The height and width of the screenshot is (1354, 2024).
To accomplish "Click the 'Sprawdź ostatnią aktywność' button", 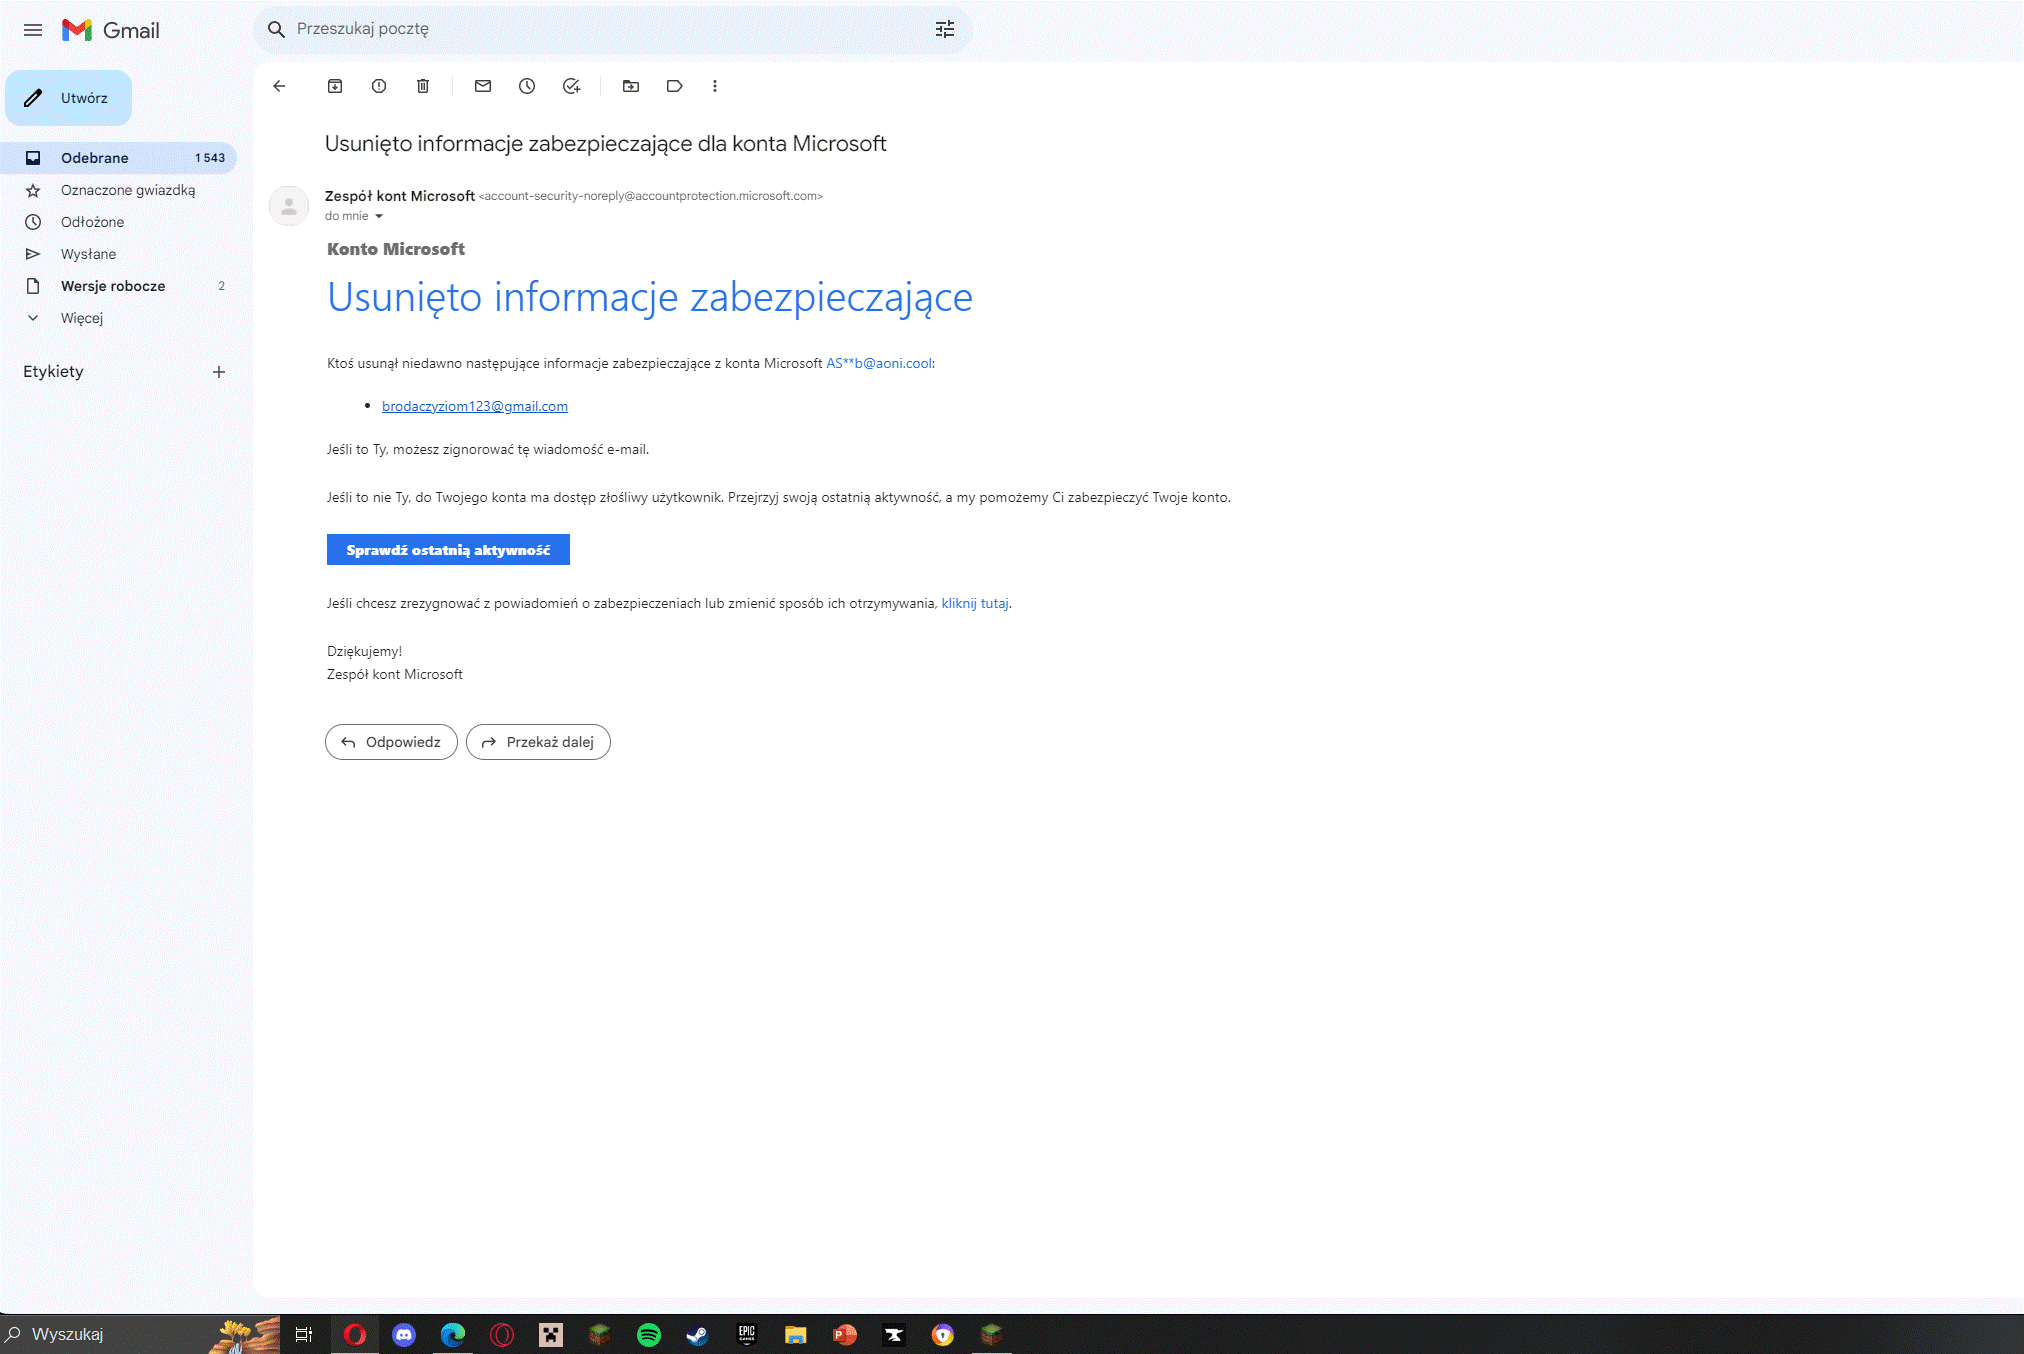I will 448,550.
